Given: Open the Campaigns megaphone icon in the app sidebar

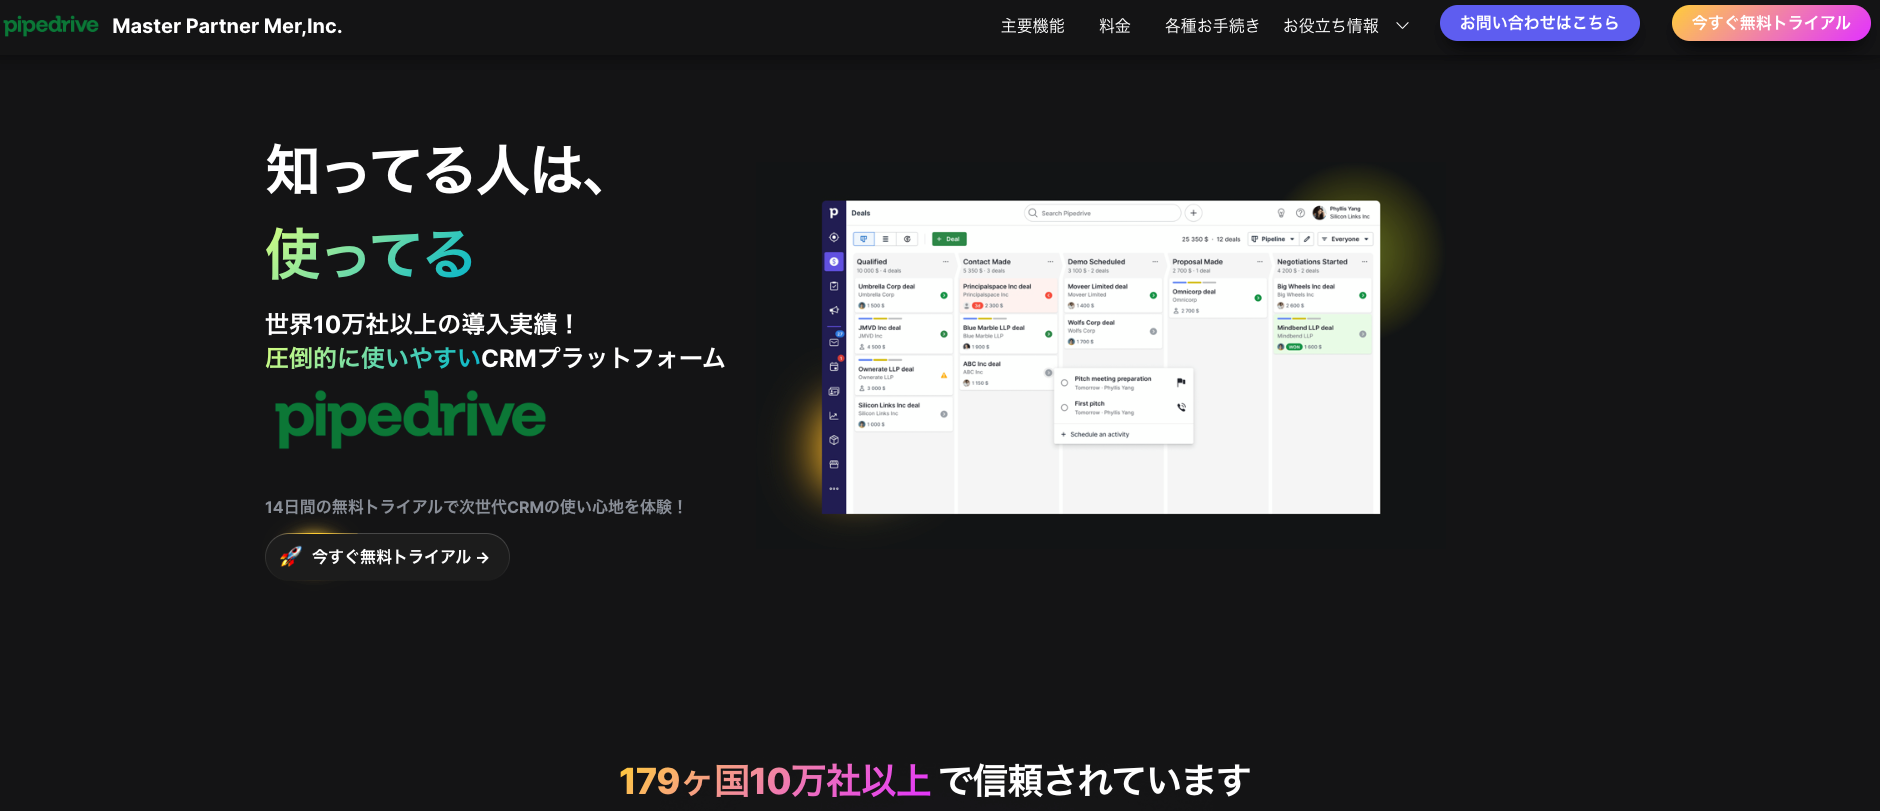Looking at the screenshot, I should [x=834, y=310].
